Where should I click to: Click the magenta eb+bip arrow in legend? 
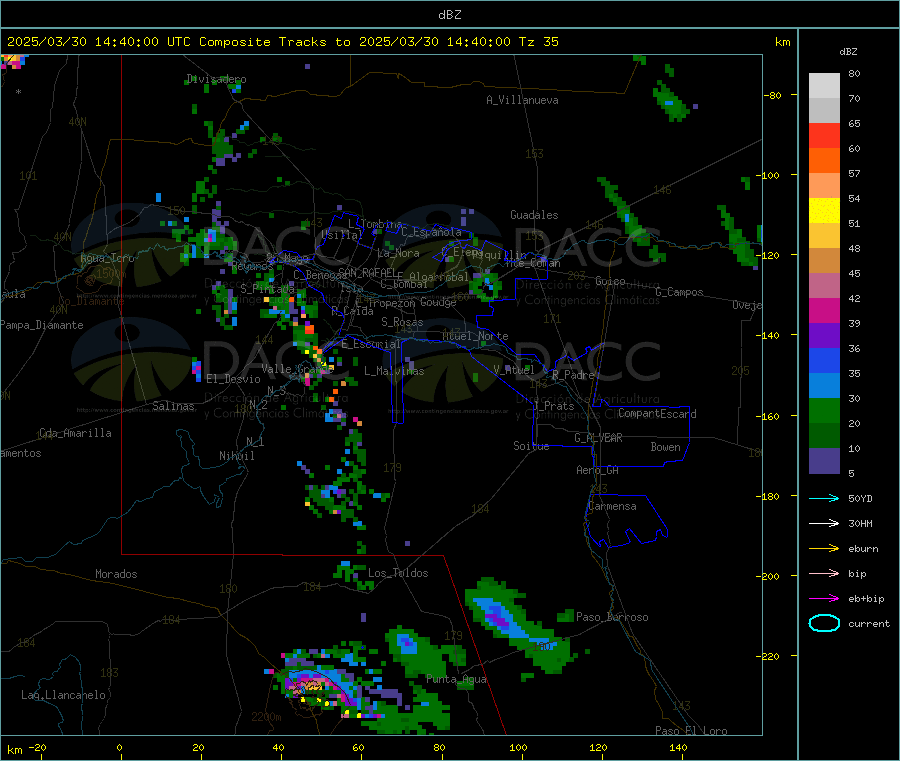click(x=824, y=599)
